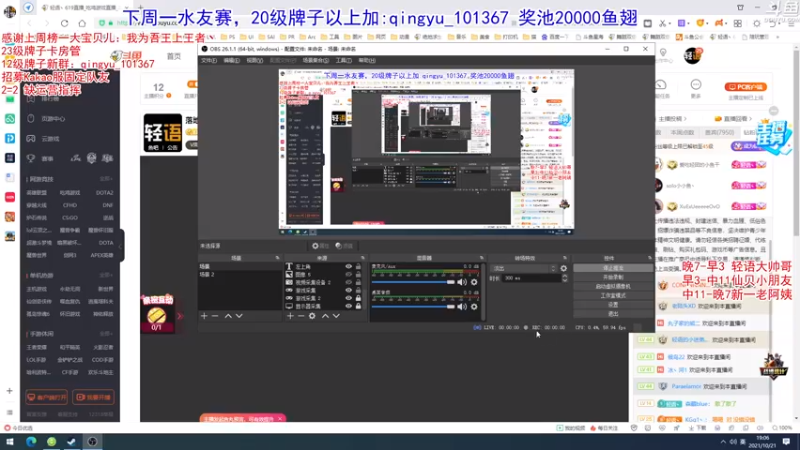This screenshot has height=450, width=800.
Task: Click 启动虚拟摄像机 in OBS controls
Action: pos(613,286)
